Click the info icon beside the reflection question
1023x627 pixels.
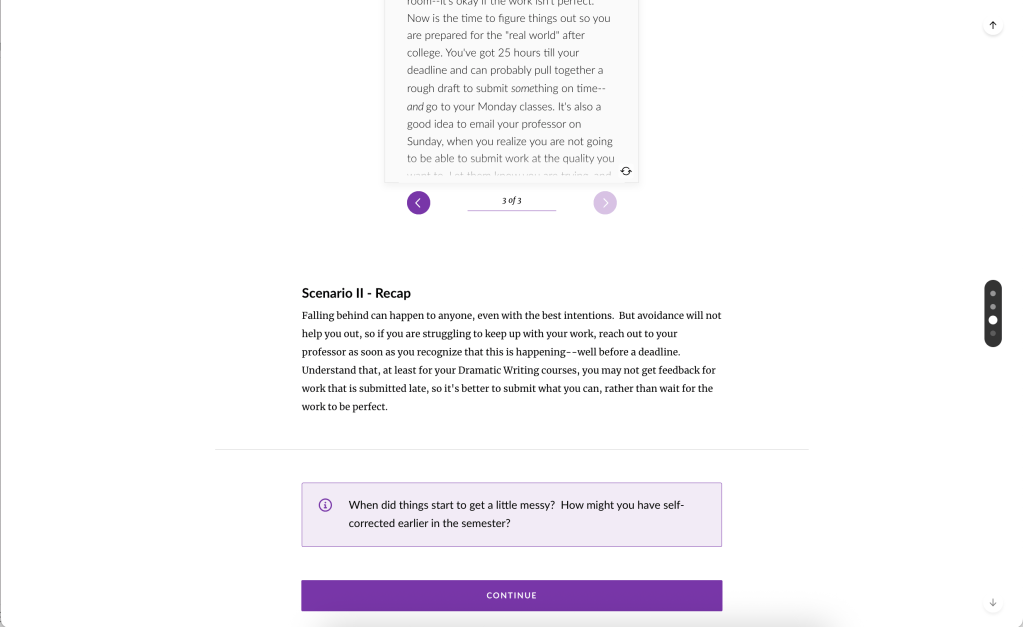point(324,505)
